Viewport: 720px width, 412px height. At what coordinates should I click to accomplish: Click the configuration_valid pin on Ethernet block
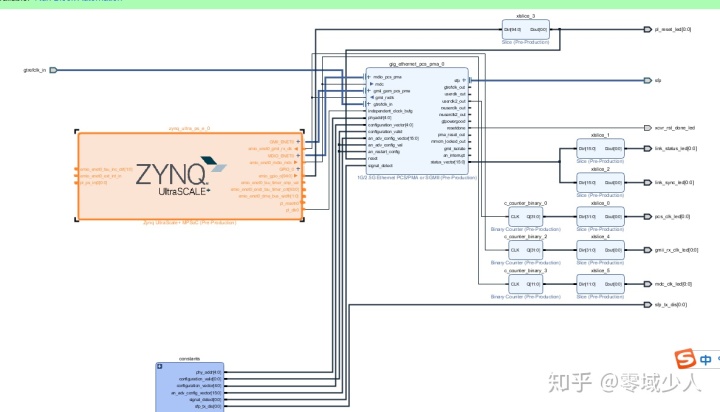click(385, 131)
